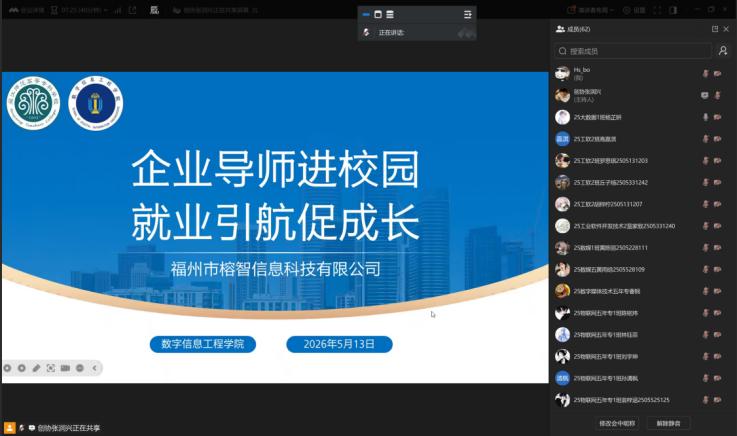Select member ending 2505131207
The height and width of the screenshot is (436, 737).
click(x=641, y=204)
